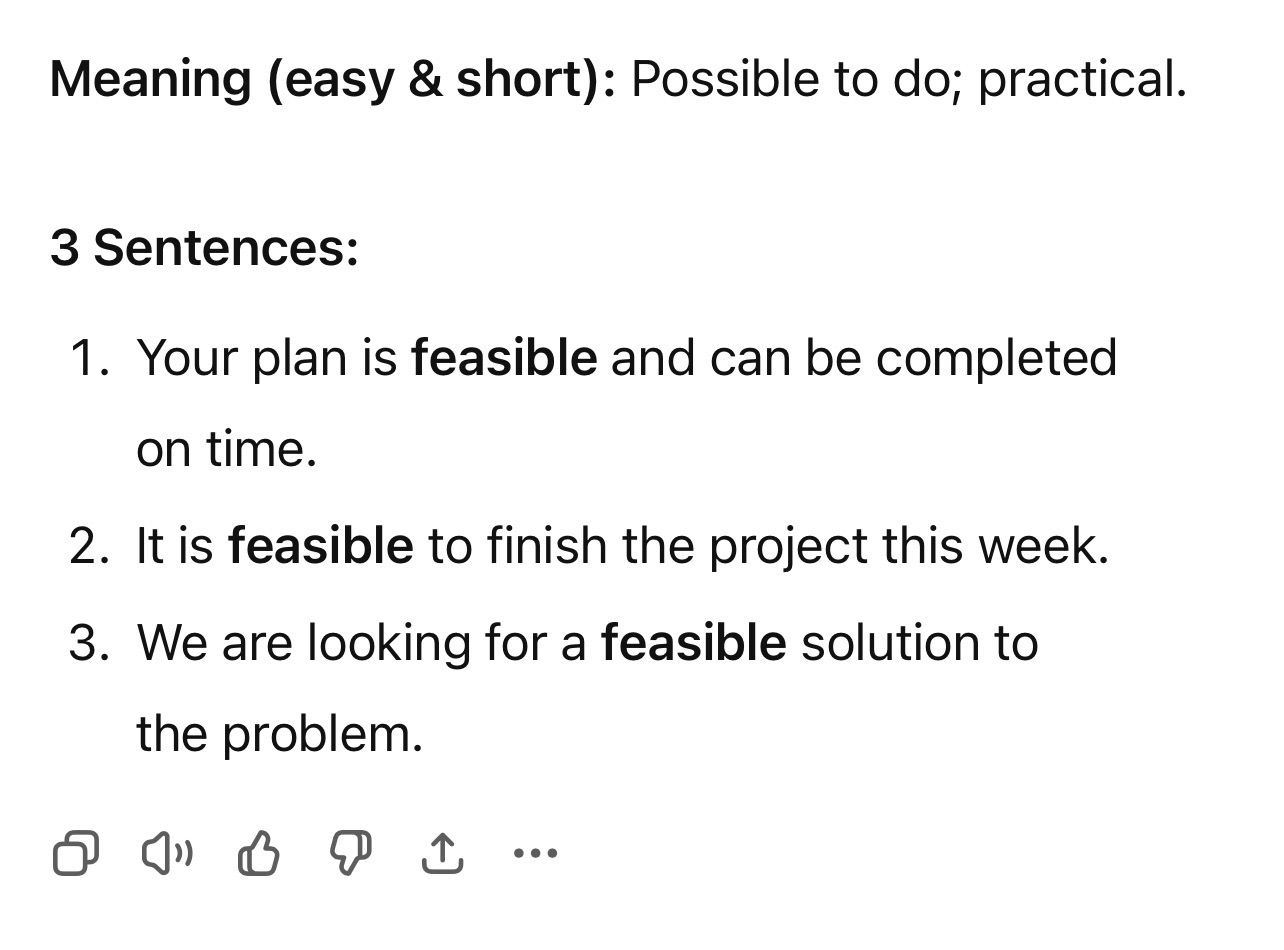
Task: Click bold 'feasible' in the first sentence
Action: click(x=505, y=358)
